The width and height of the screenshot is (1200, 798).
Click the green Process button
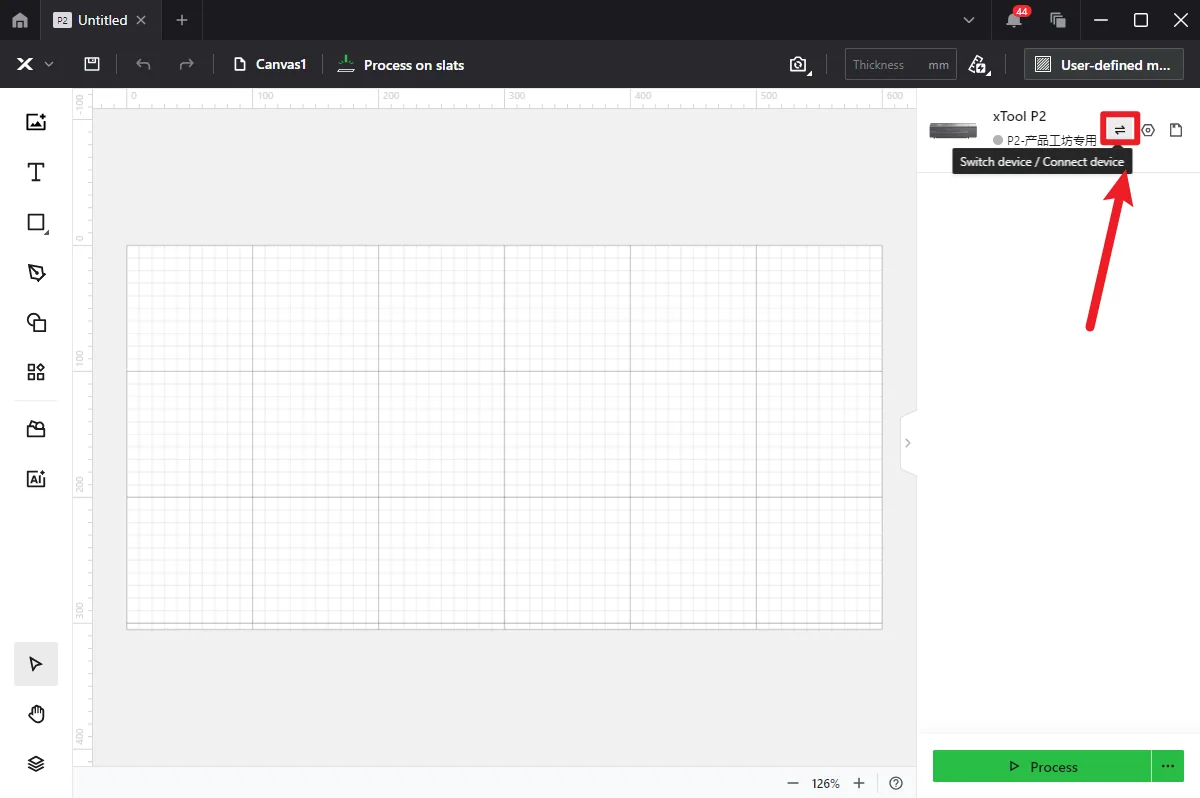[1042, 766]
